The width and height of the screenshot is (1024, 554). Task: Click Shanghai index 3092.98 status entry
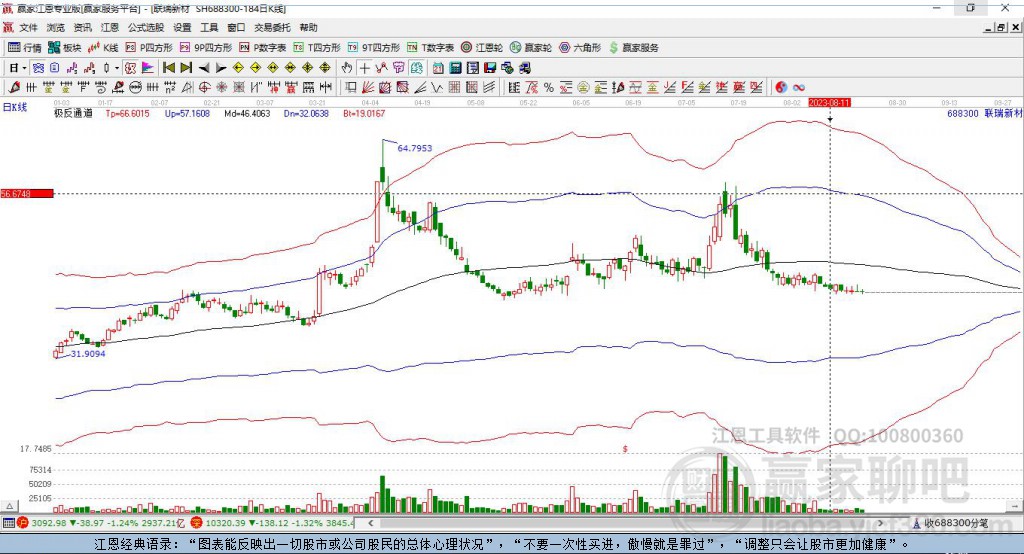(x=101, y=523)
